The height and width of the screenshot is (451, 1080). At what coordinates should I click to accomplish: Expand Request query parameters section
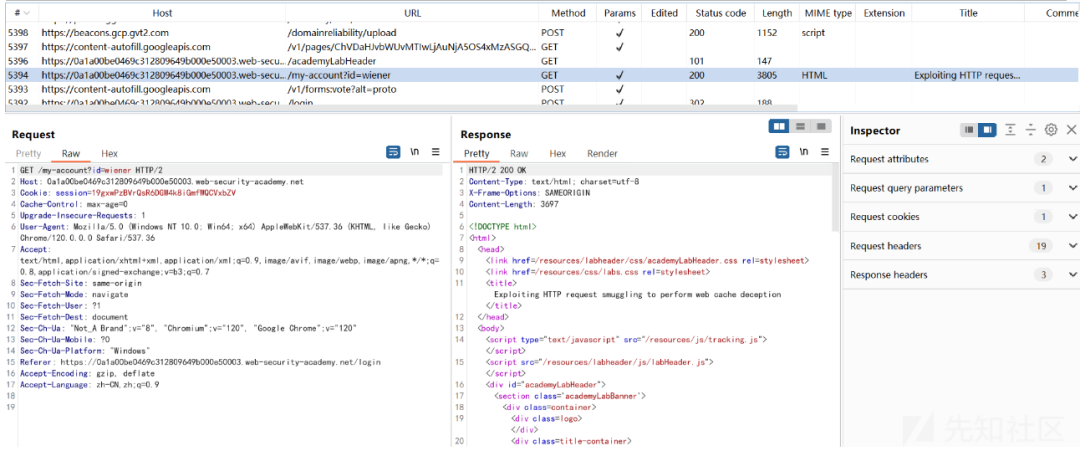coord(961,188)
